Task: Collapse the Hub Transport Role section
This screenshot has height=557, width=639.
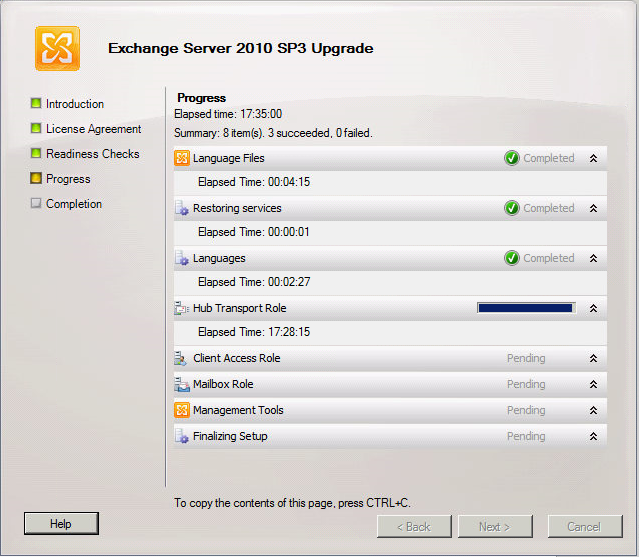Action: coord(593,309)
